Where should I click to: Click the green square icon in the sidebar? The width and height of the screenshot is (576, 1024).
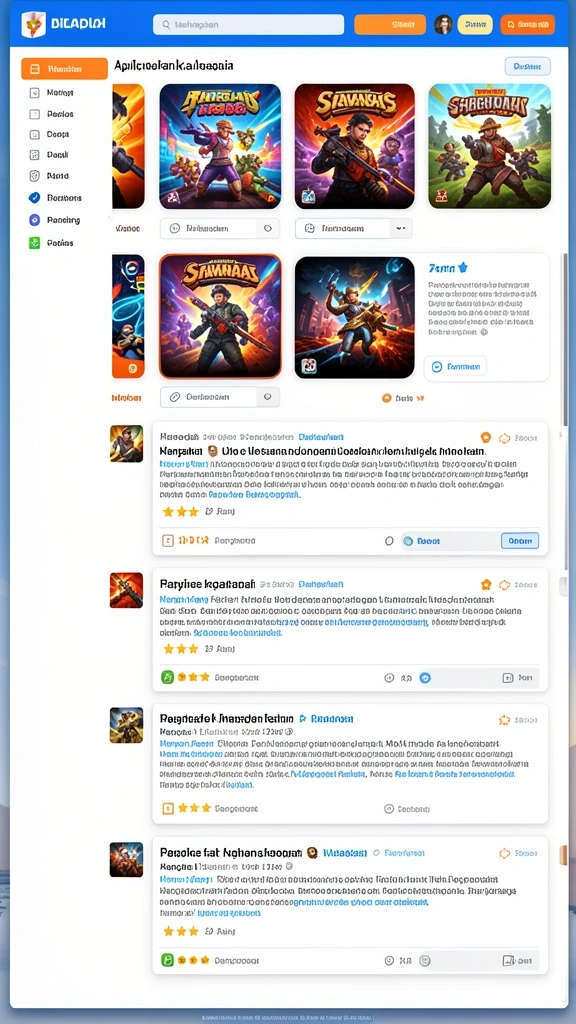click(35, 243)
